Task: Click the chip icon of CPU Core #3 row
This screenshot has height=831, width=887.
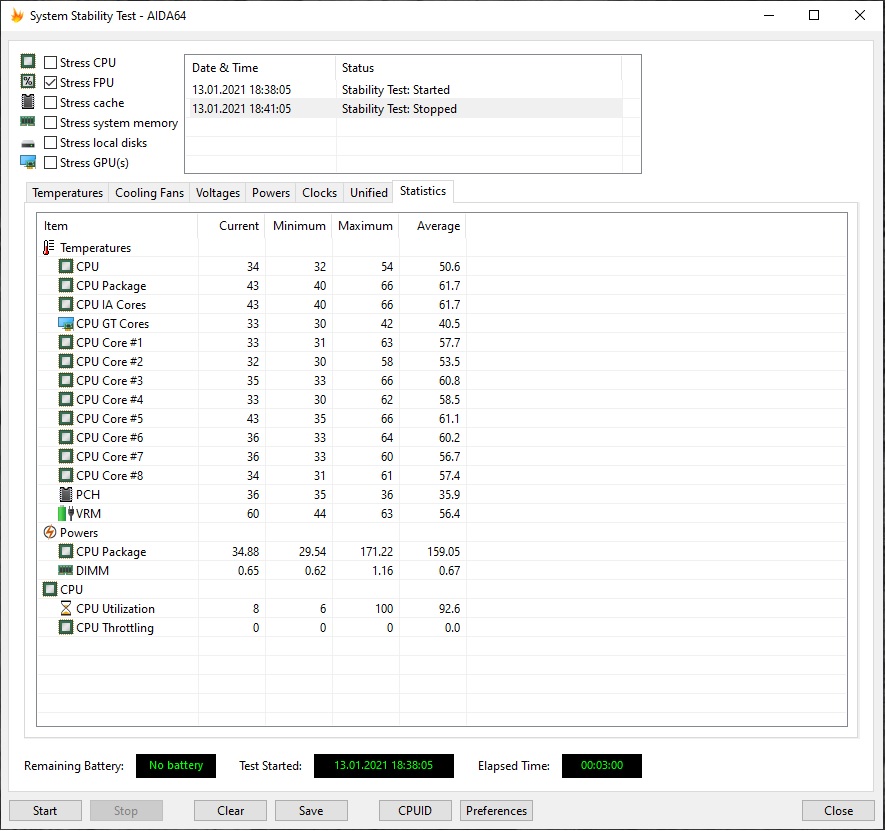Action: tap(66, 380)
